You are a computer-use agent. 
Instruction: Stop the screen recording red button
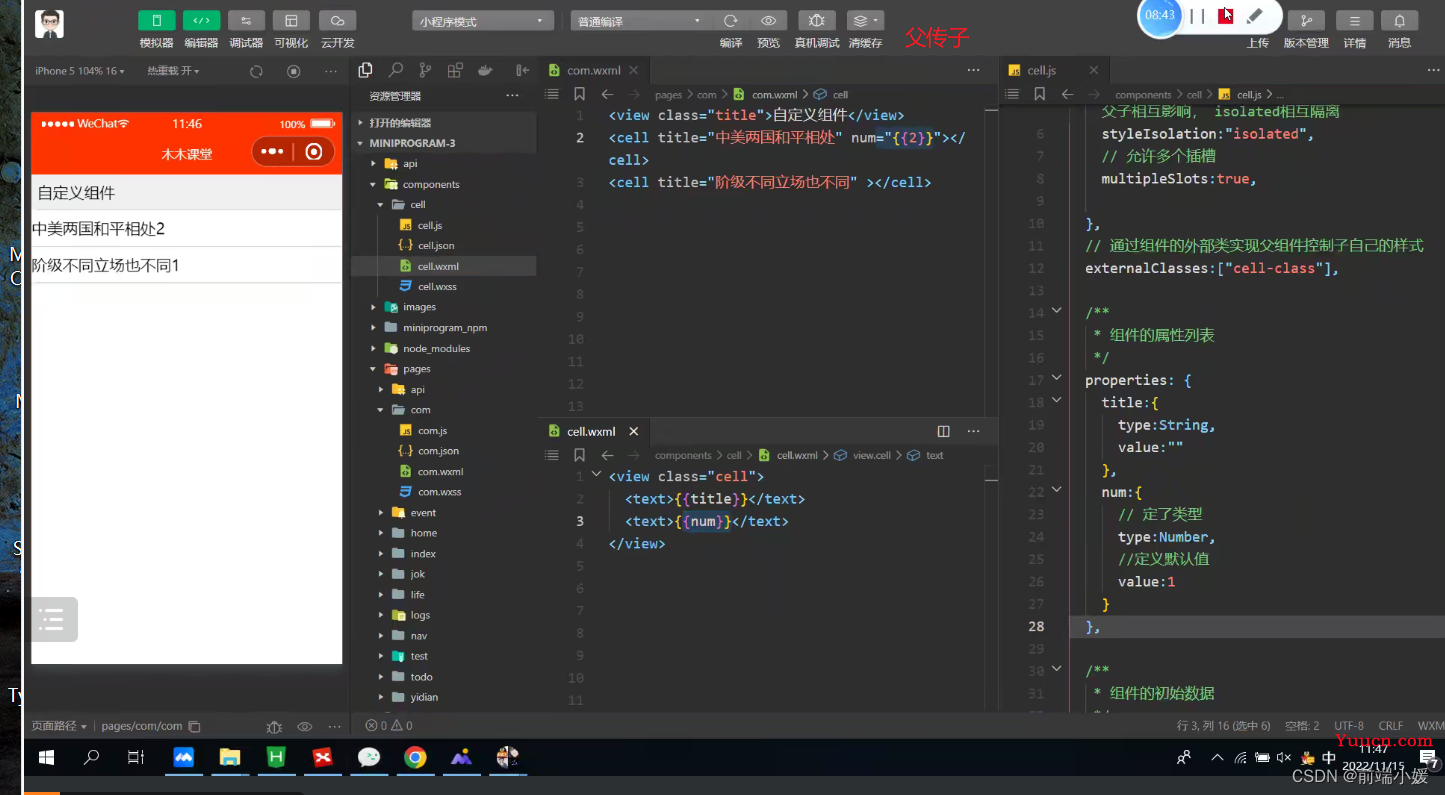click(1226, 15)
